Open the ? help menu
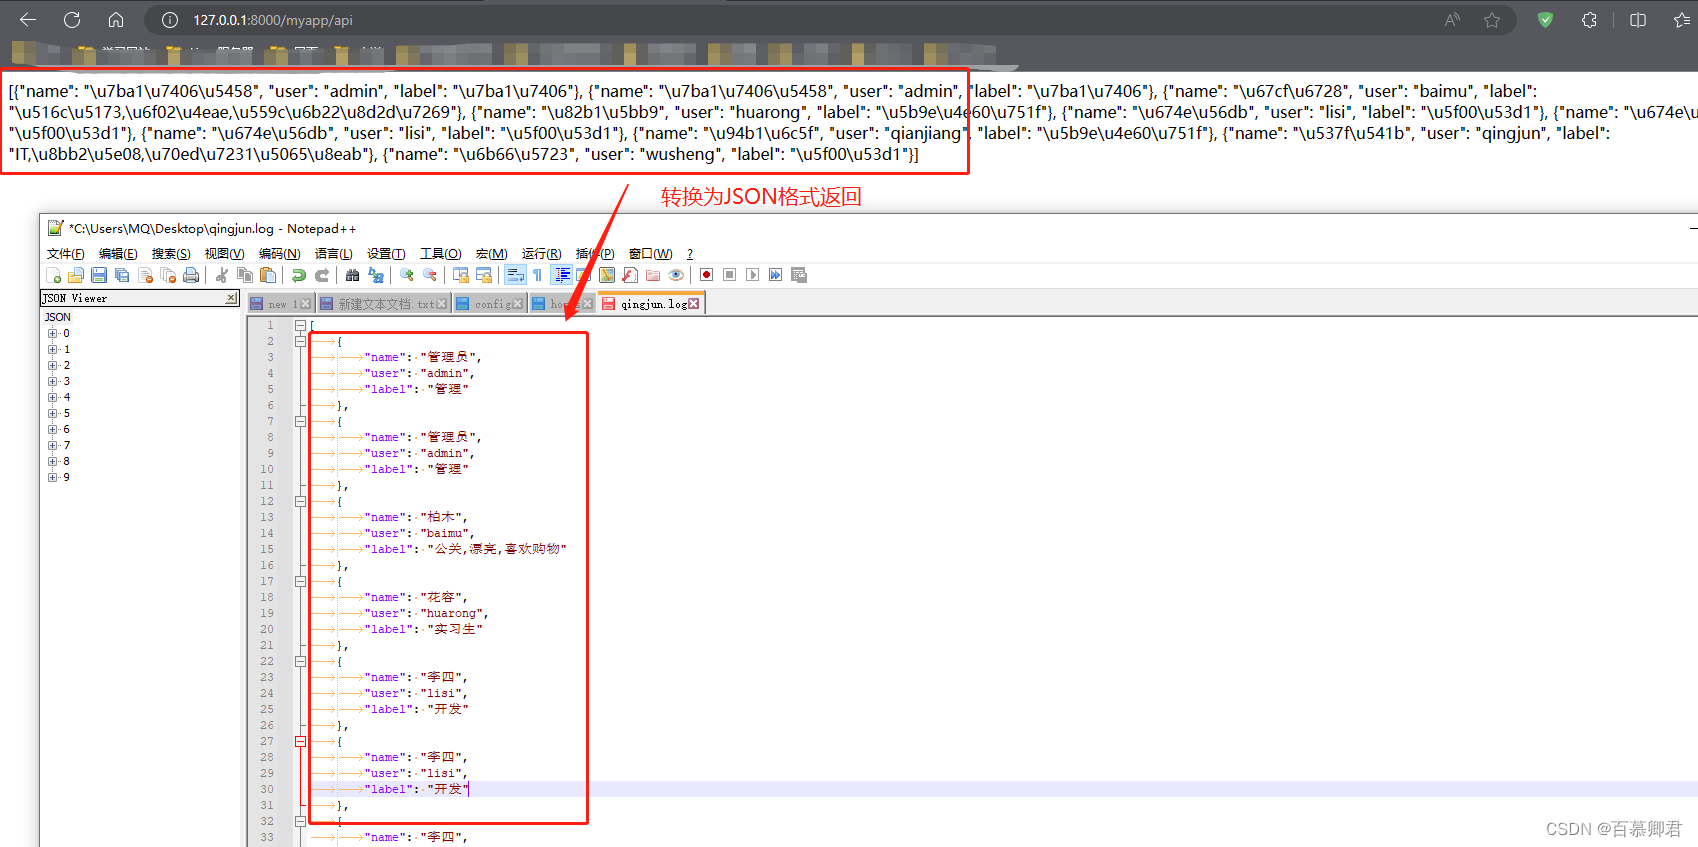 pos(690,254)
